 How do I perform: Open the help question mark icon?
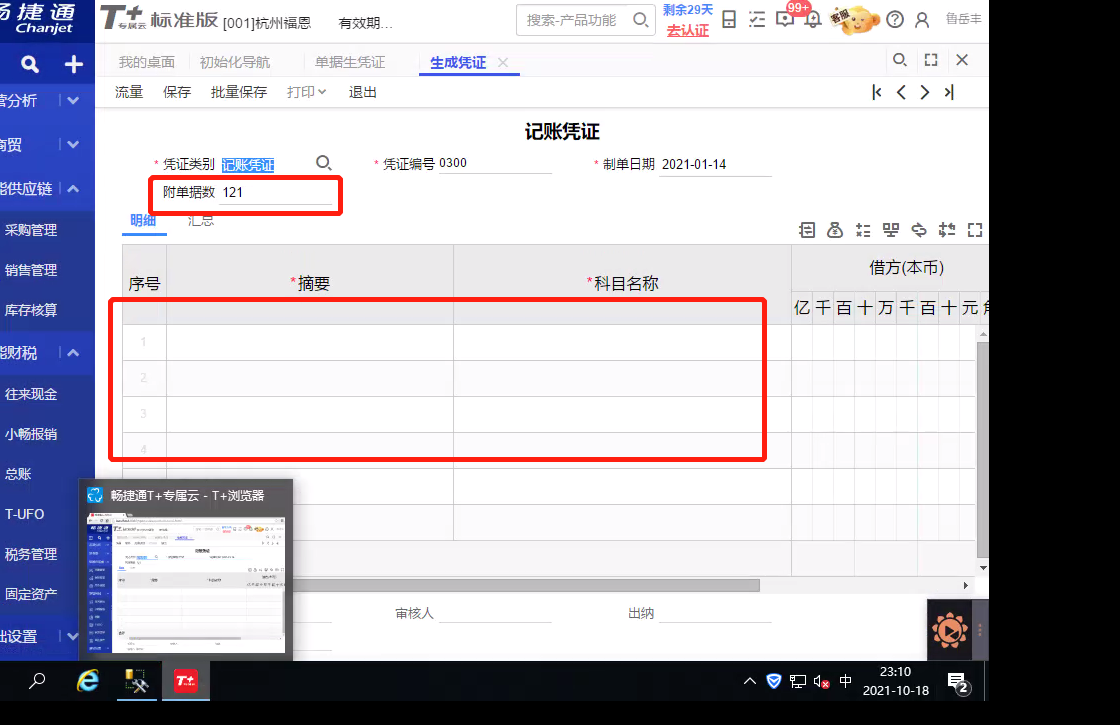(x=895, y=20)
